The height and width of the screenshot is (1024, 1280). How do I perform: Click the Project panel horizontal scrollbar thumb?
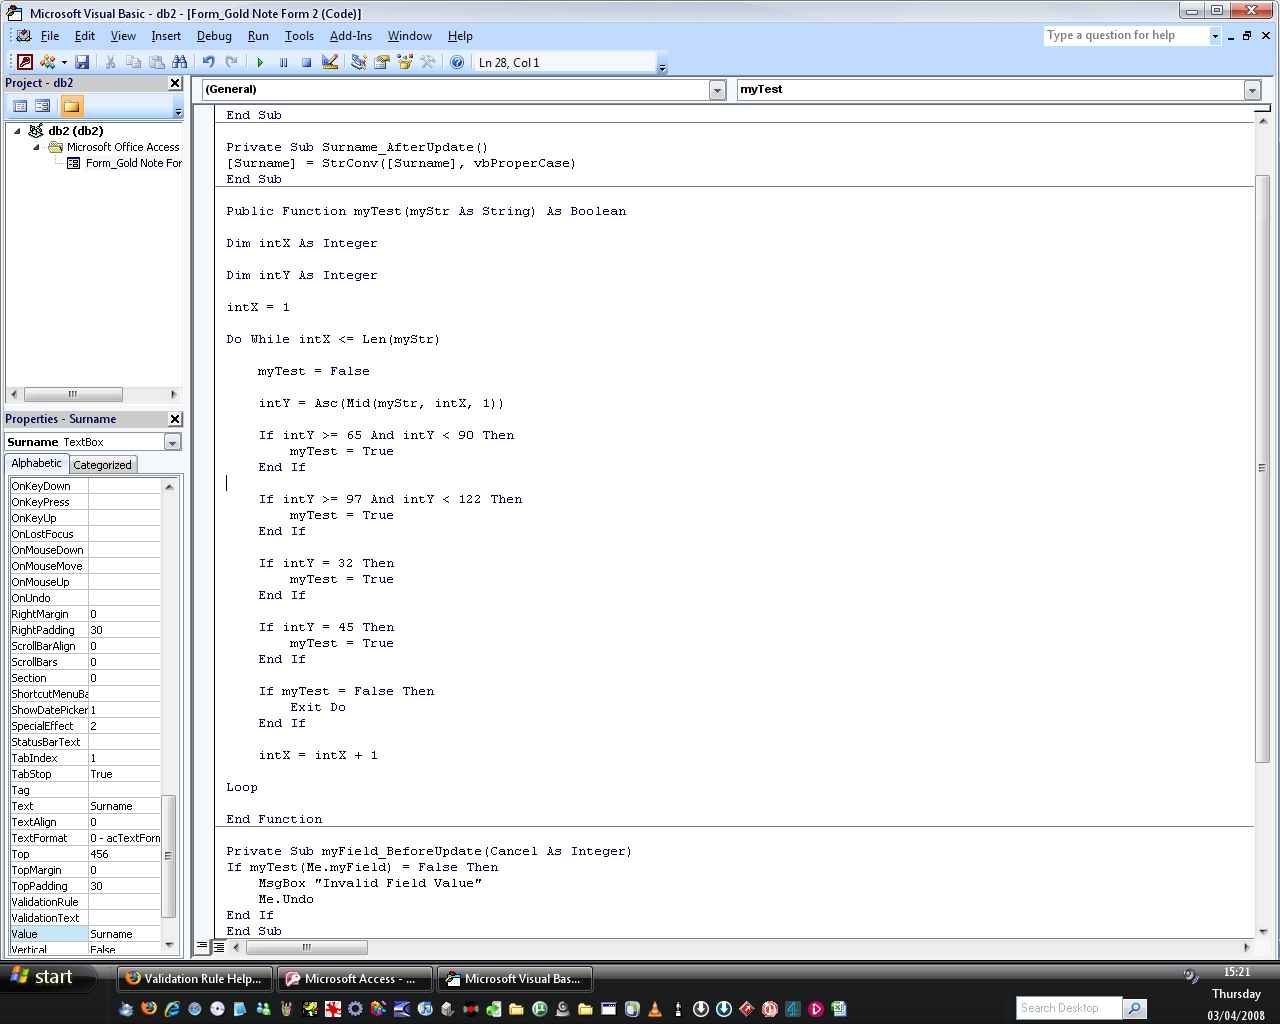73,394
